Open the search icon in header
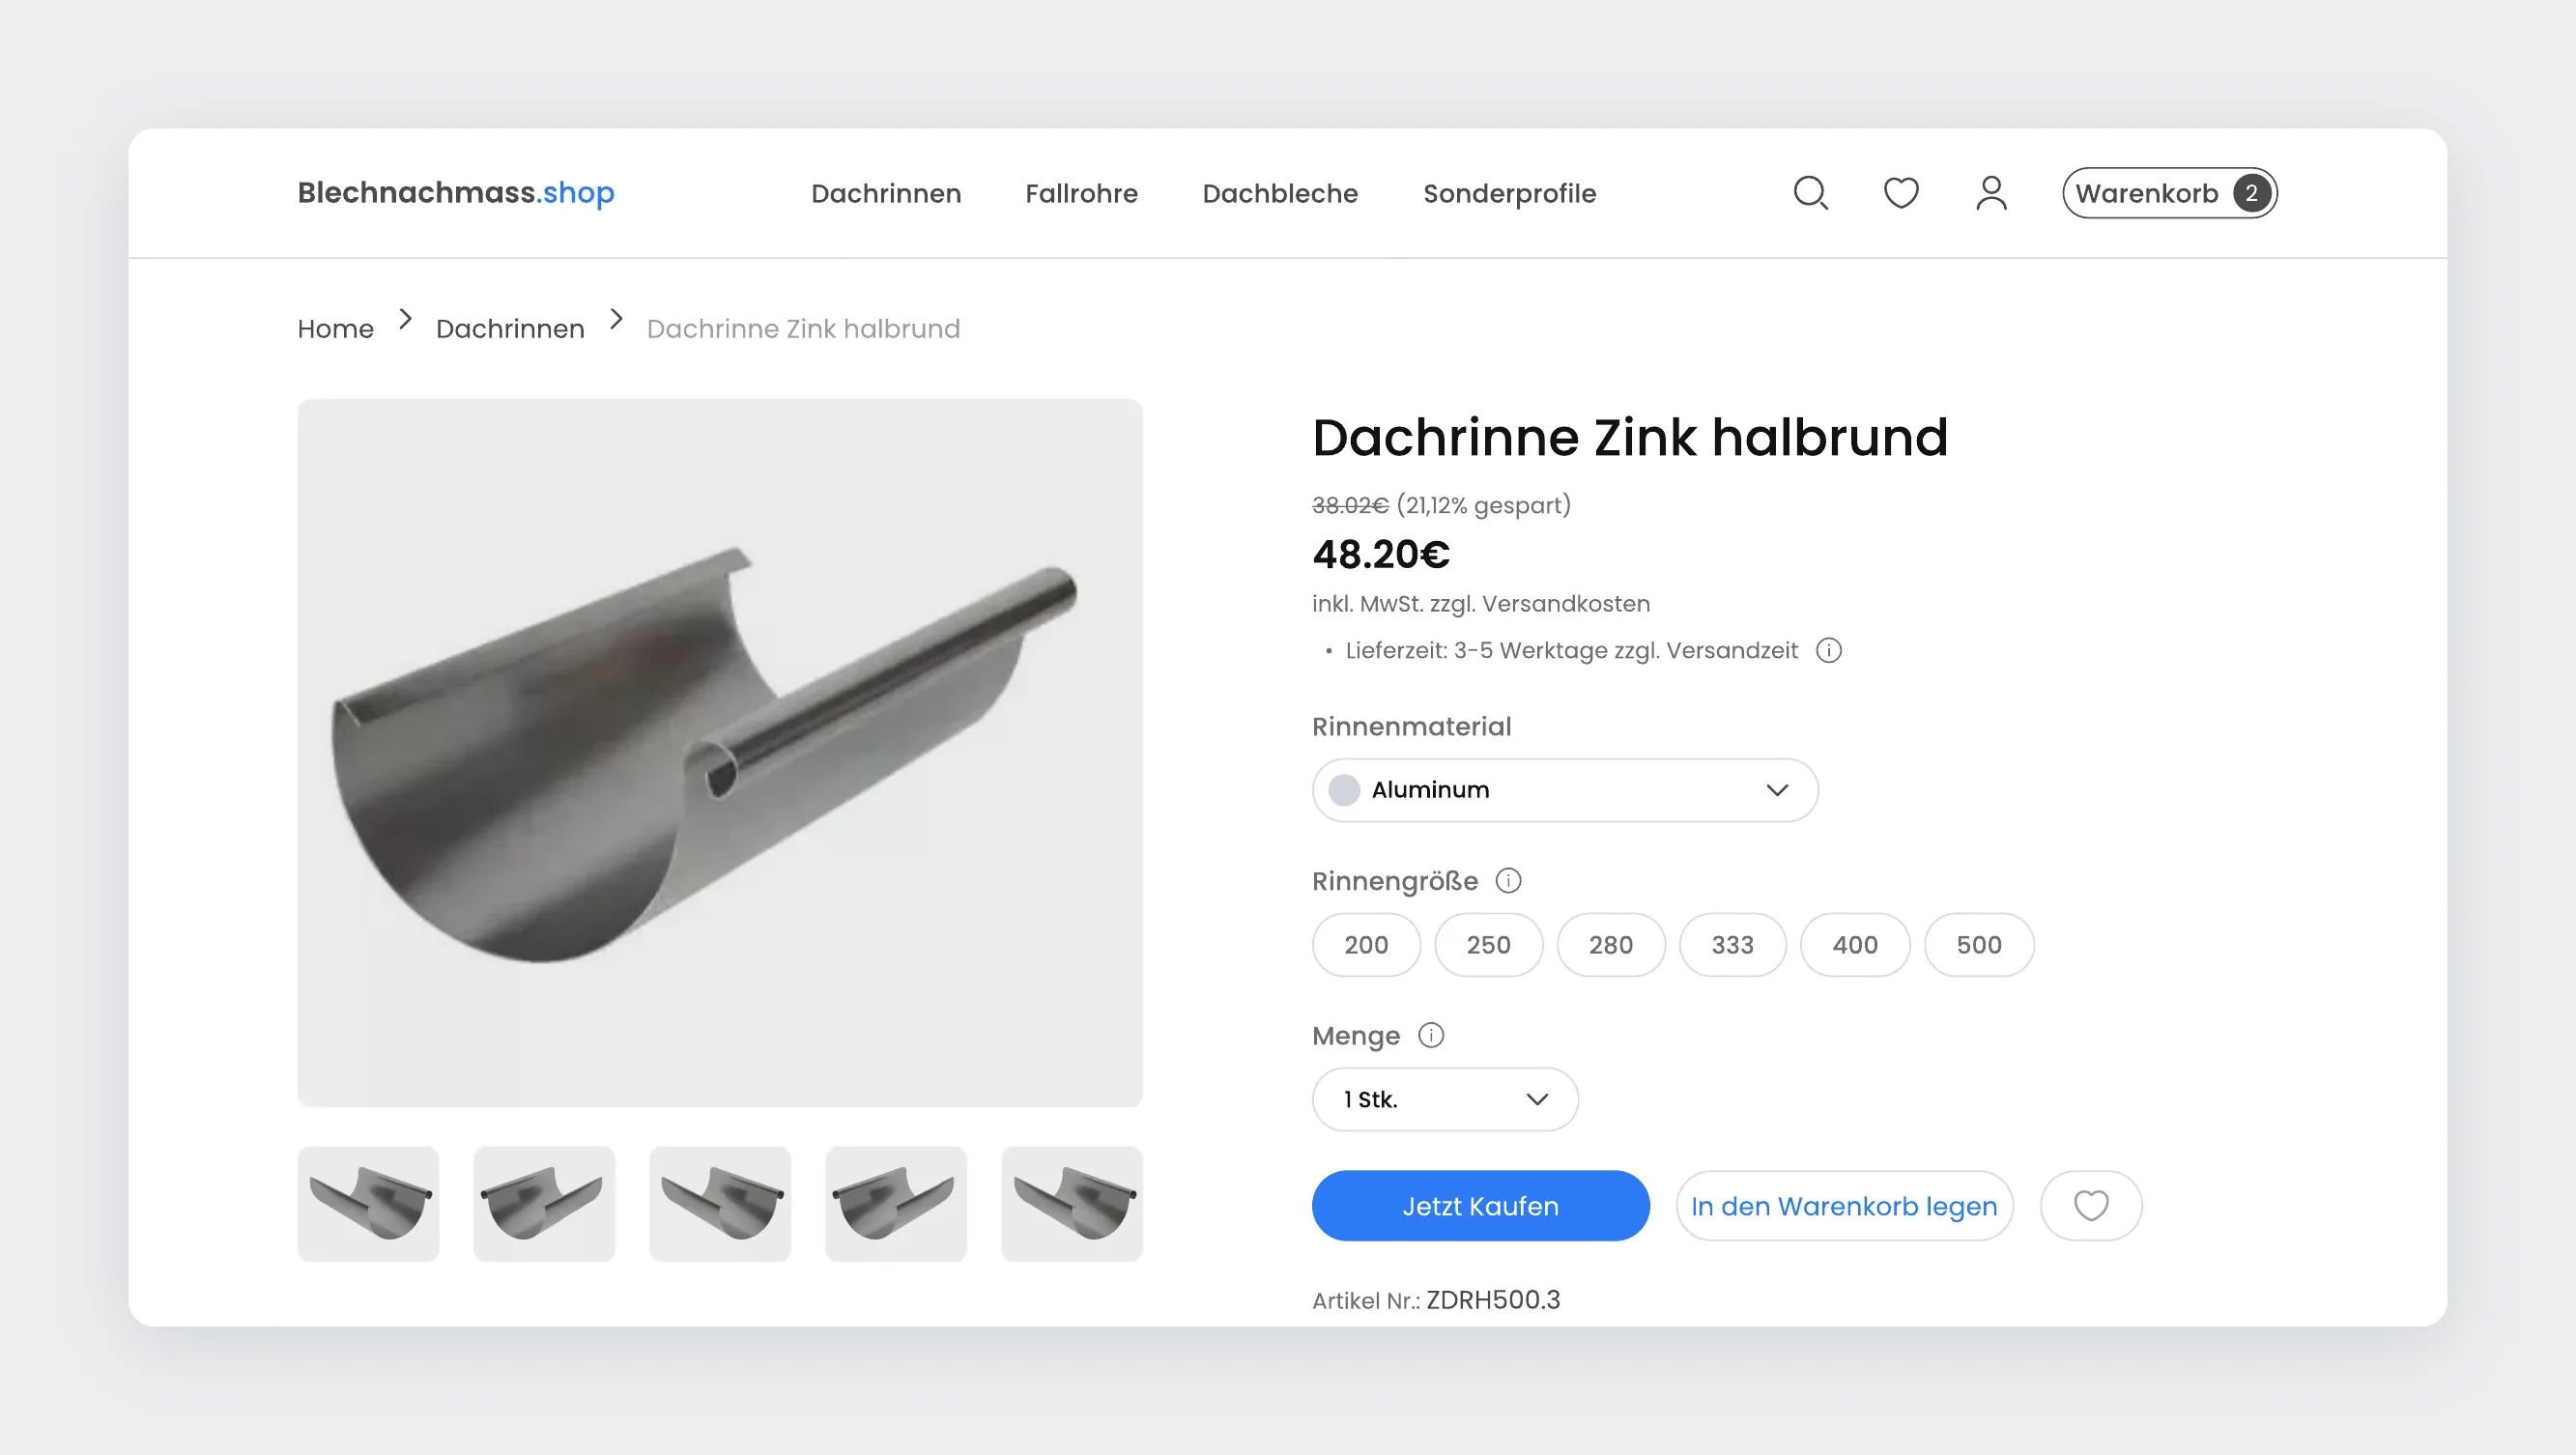2576x1455 pixels. tap(1810, 193)
